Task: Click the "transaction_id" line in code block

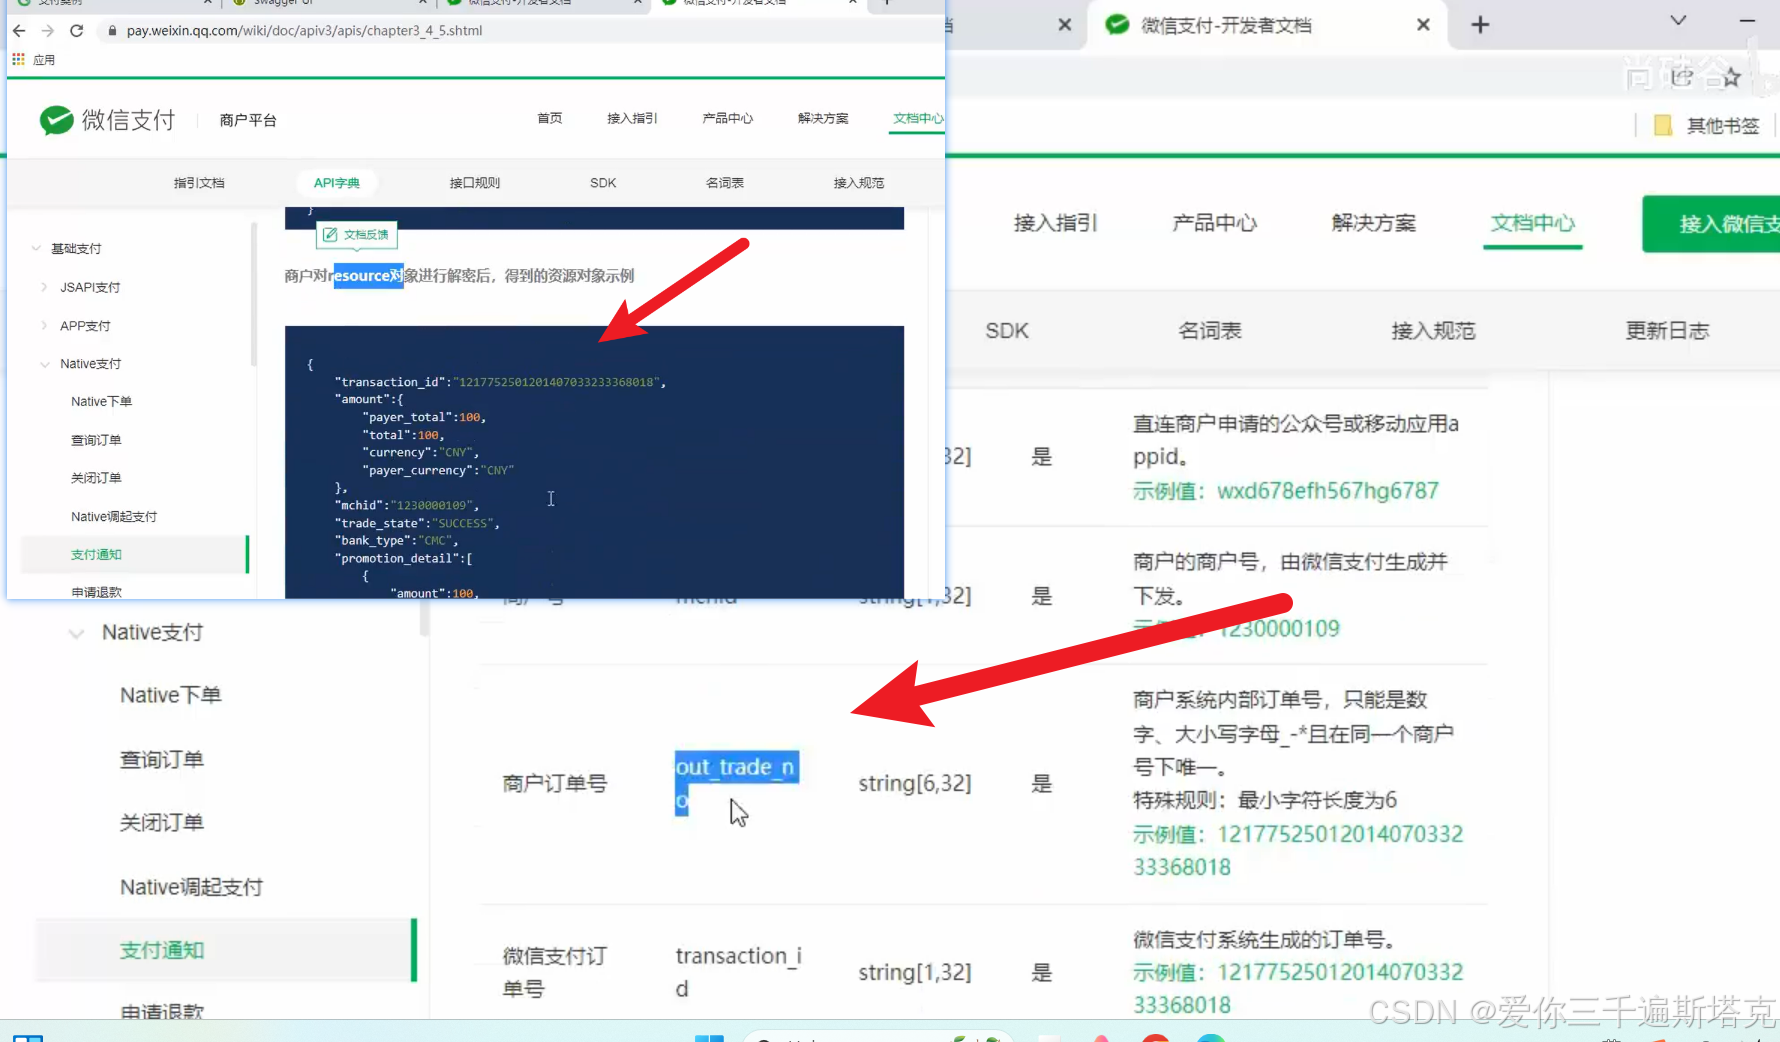Action: [500, 382]
